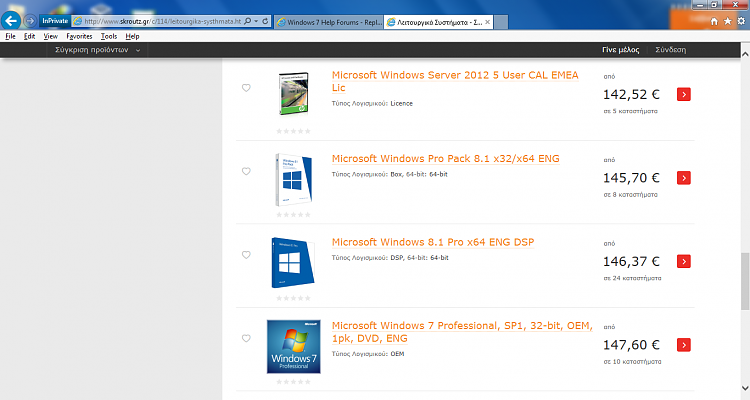This screenshot has height=400, width=750.
Task: Click red arrow next to 142,52 € price
Action: [684, 94]
